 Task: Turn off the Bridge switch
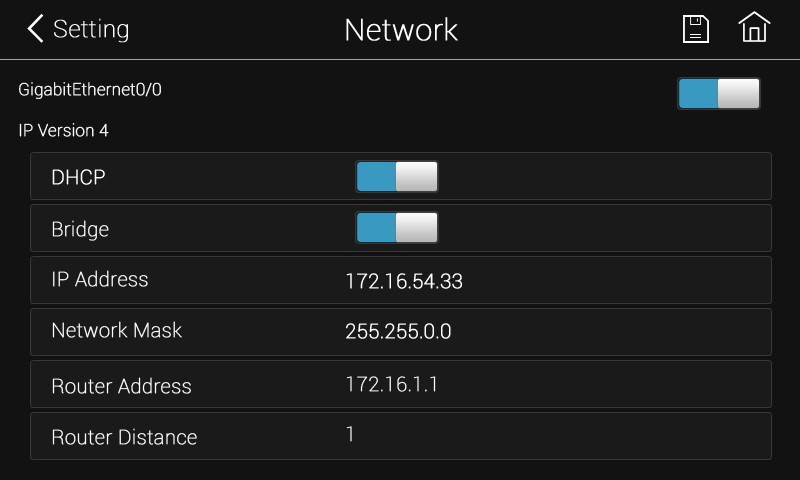pyautogui.click(x=396, y=228)
